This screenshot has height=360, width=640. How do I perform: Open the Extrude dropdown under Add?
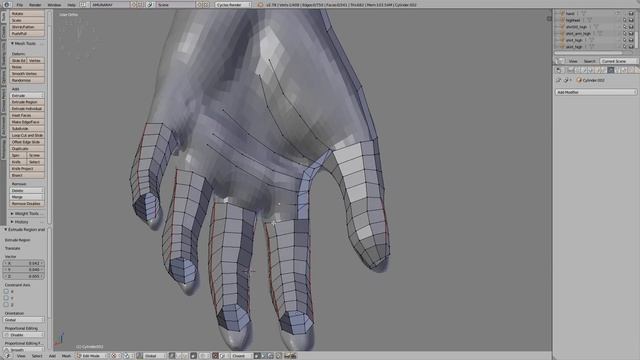pos(27,96)
